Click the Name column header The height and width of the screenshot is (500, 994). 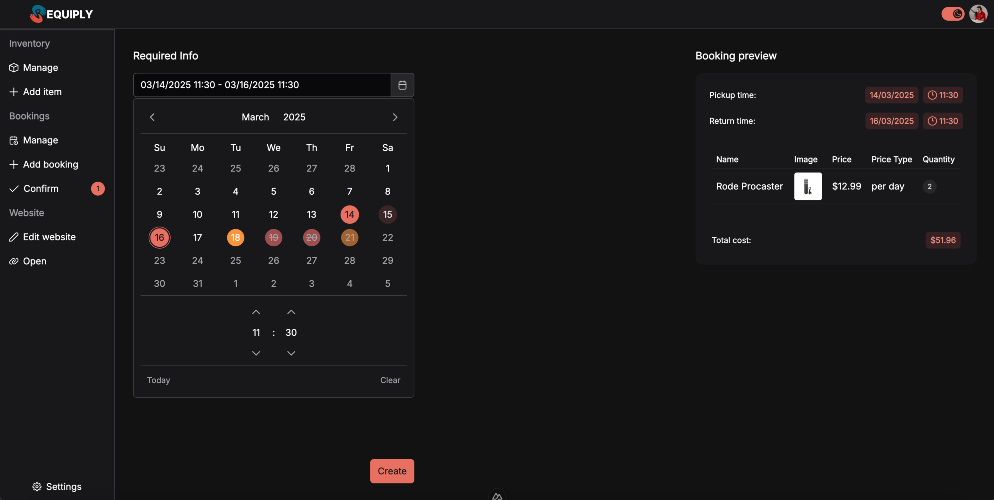pos(727,159)
